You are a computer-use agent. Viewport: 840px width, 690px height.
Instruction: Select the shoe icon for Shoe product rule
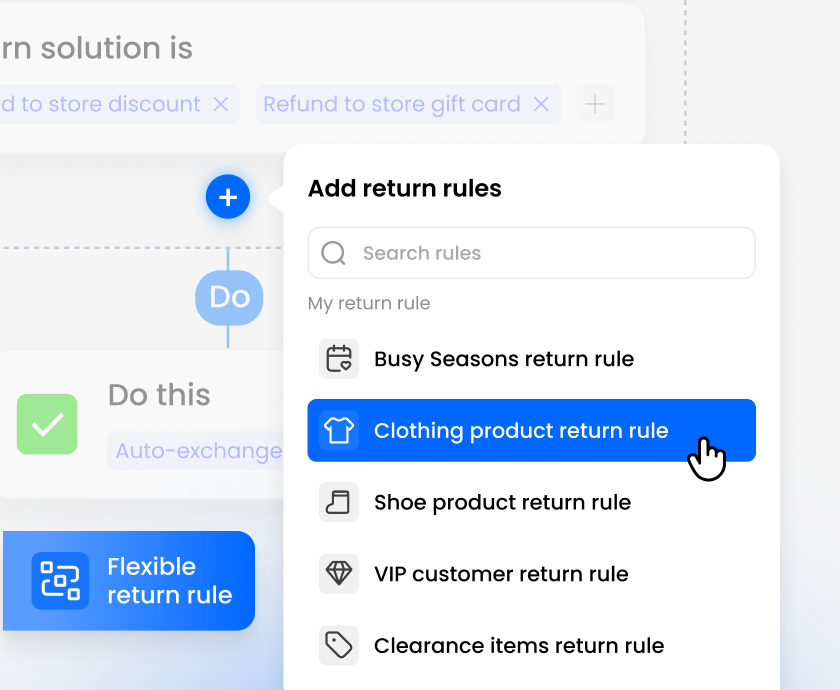click(339, 502)
